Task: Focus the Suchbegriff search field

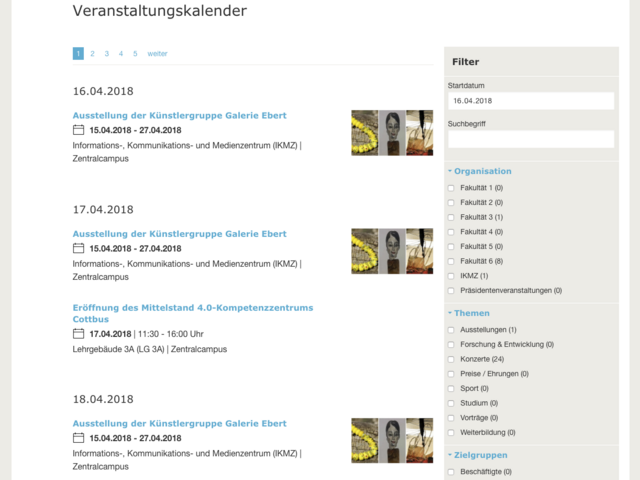Action: 530,139
